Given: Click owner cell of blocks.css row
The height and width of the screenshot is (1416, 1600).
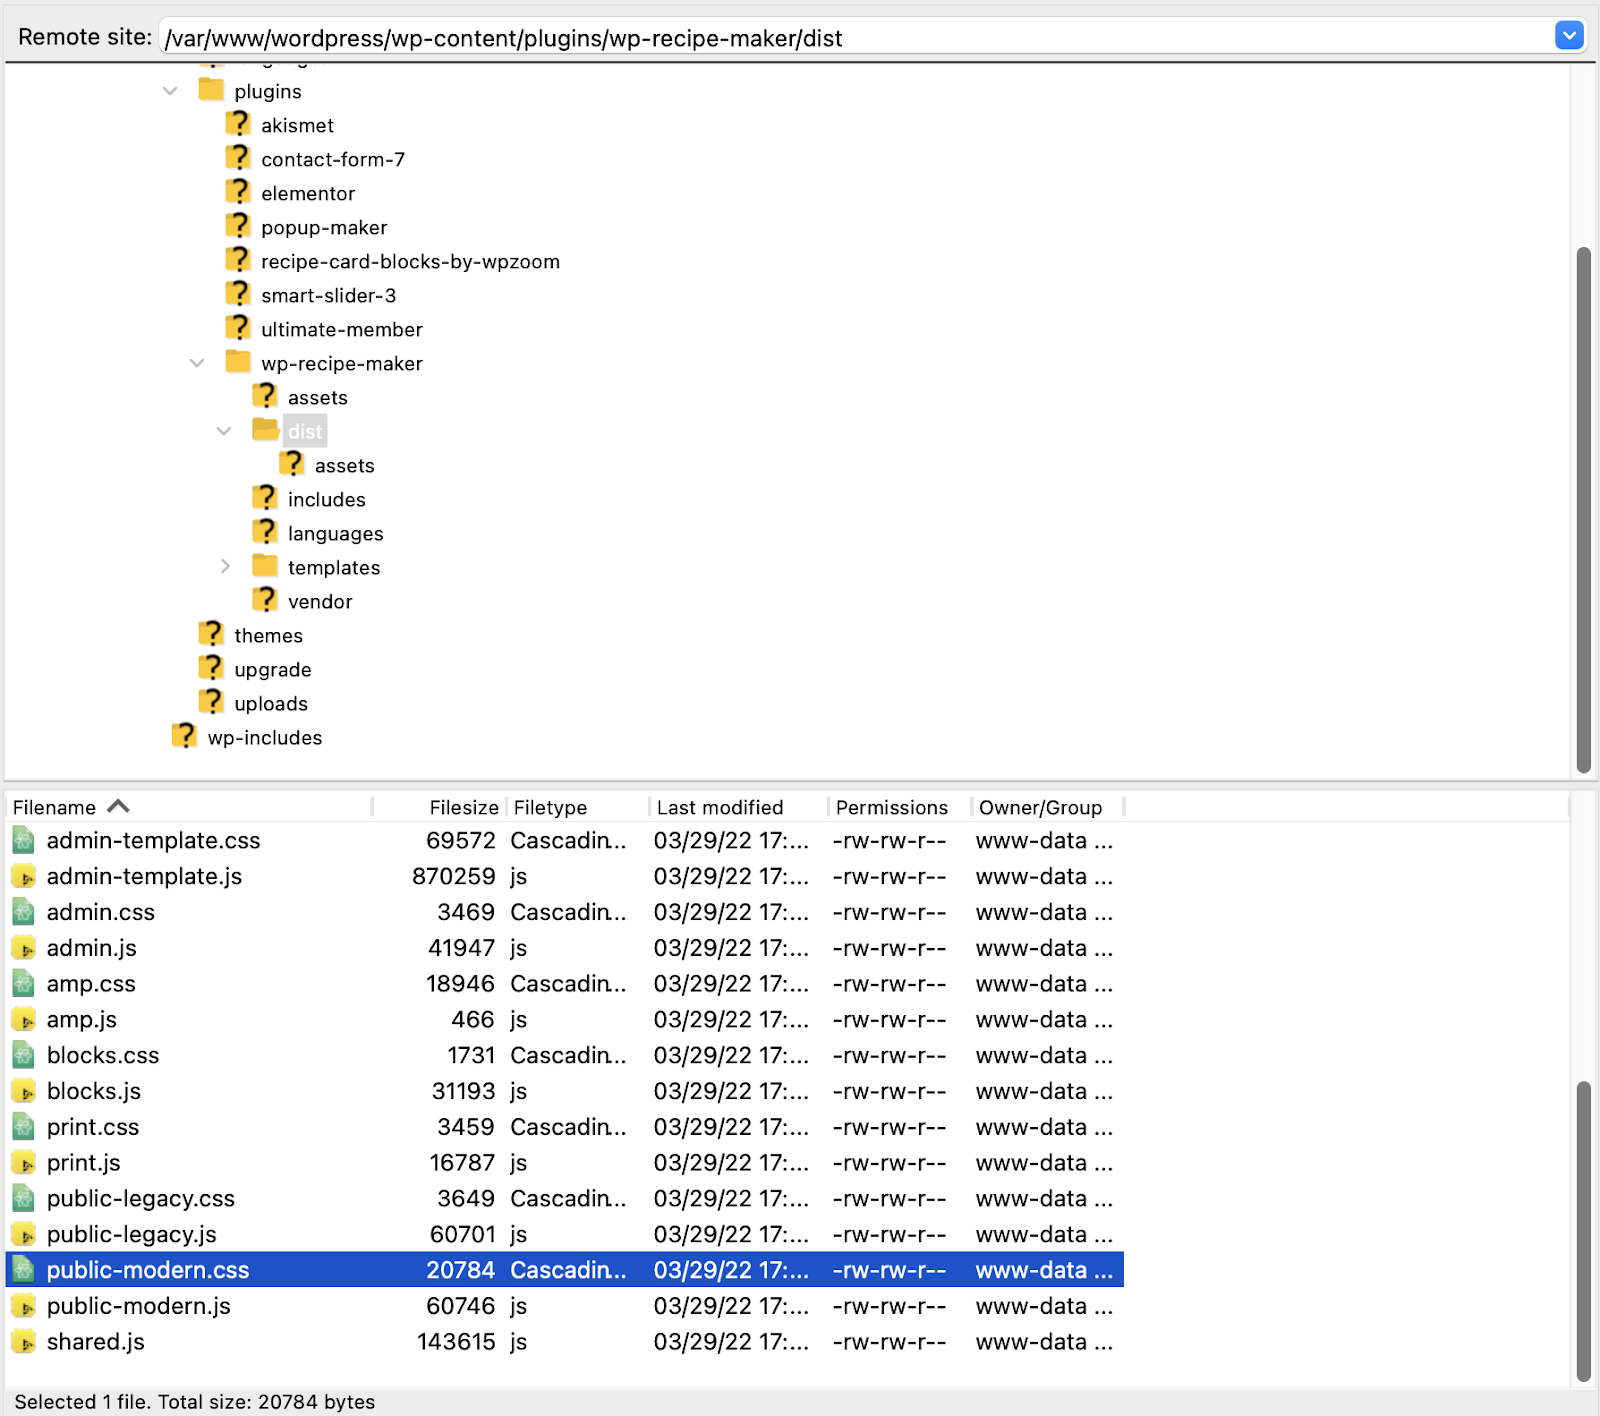Looking at the screenshot, I should point(1044,1055).
